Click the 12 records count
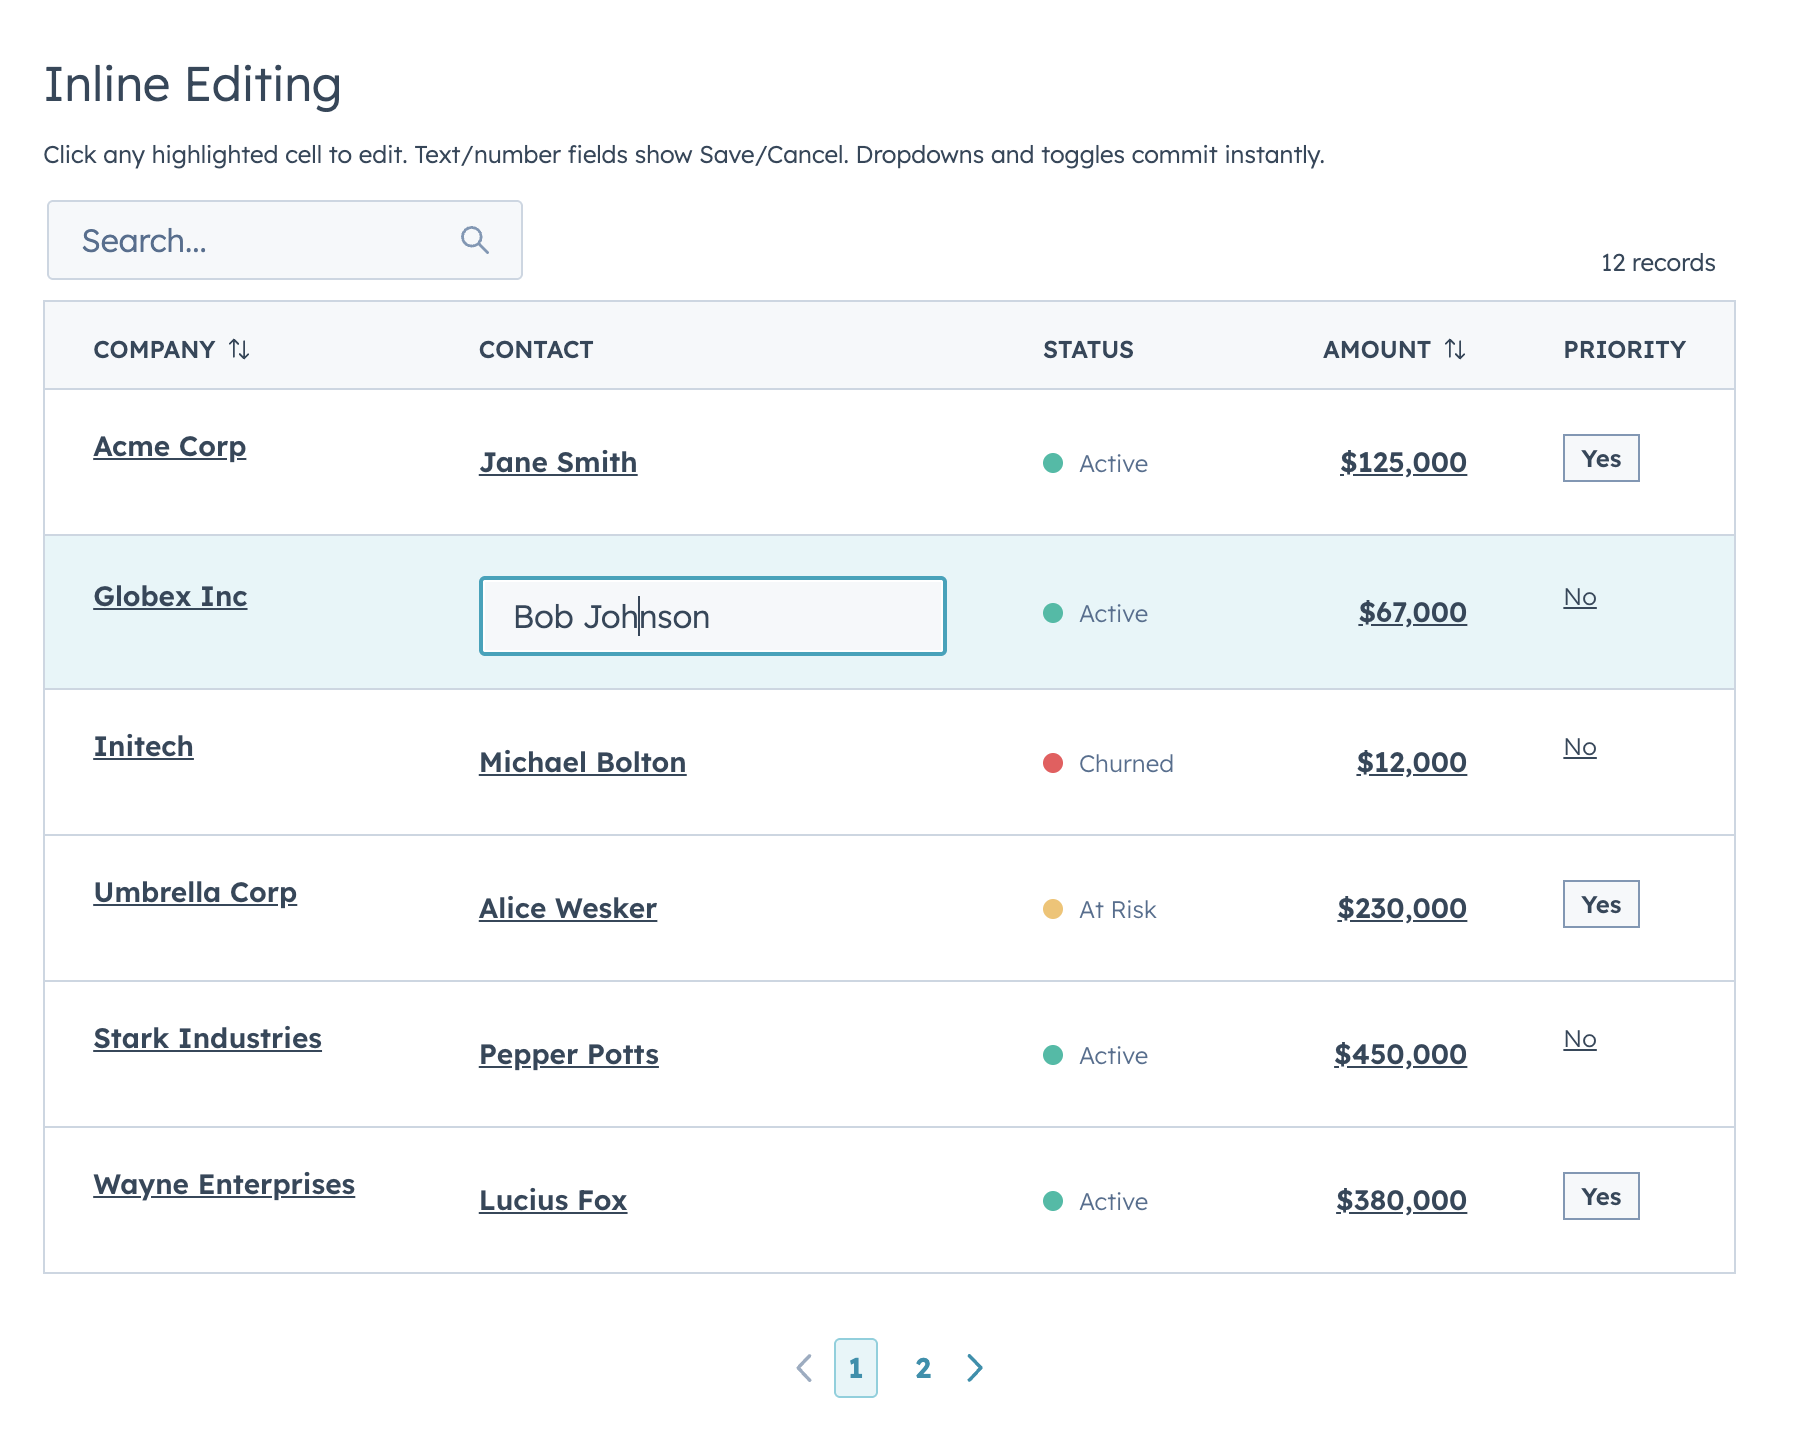Screen dimensions: 1800x1436 coord(1658,263)
